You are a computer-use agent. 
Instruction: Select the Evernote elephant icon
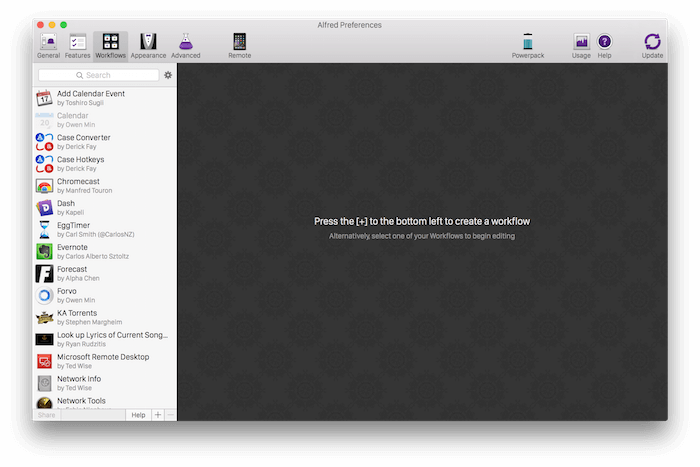[44, 251]
